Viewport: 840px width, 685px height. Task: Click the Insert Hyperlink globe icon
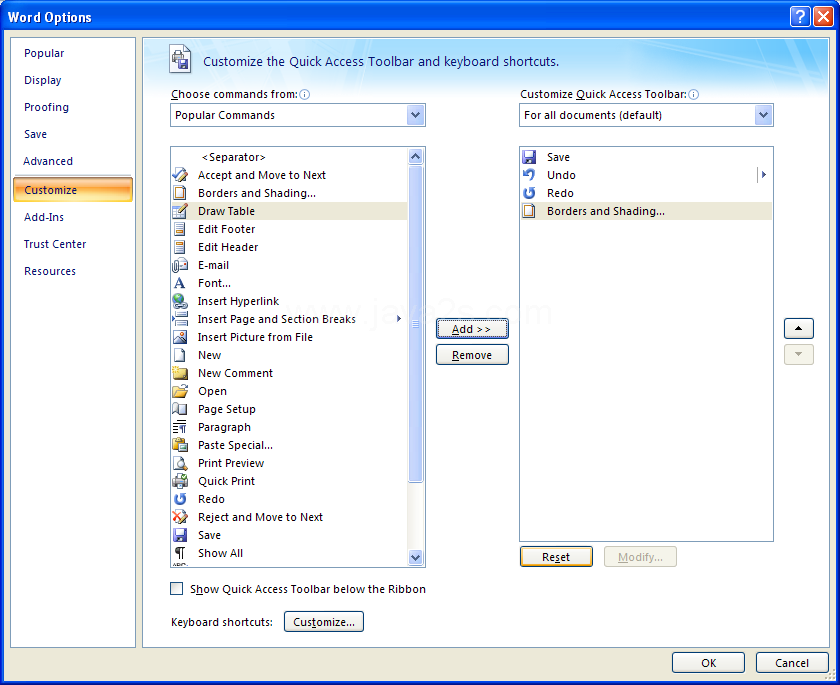180,301
